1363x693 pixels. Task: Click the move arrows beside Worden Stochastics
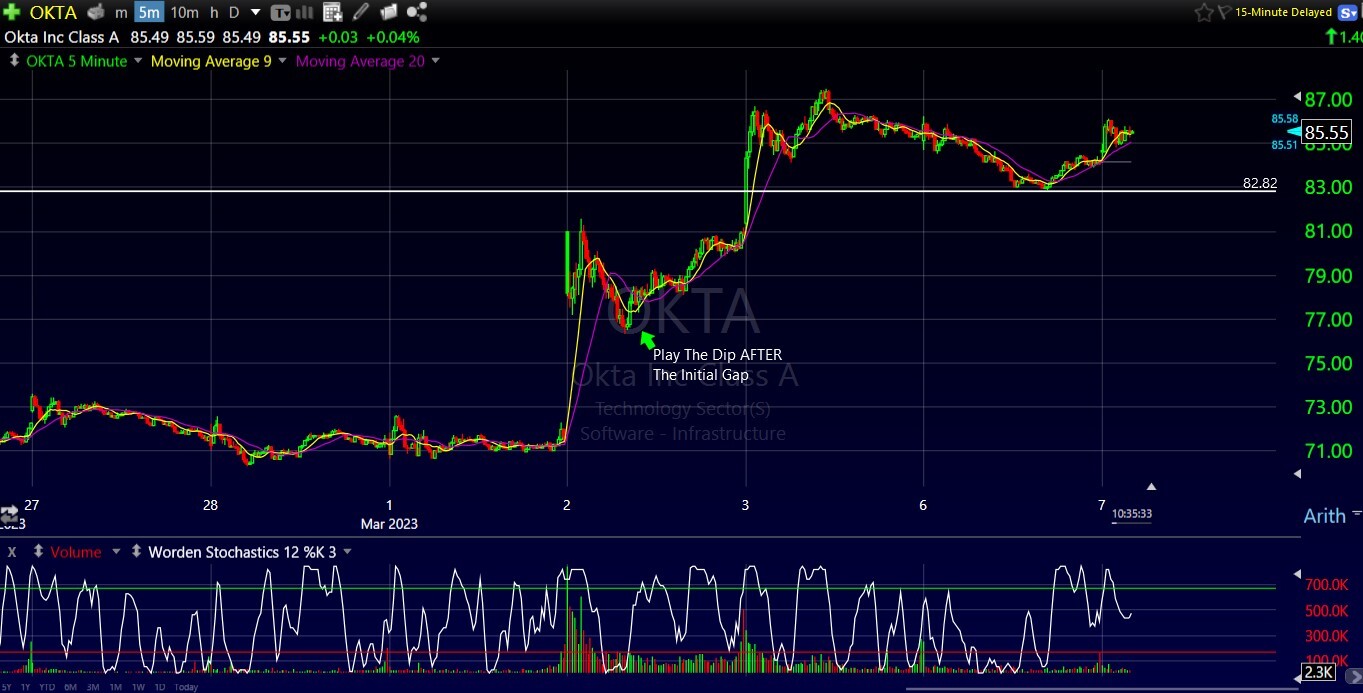135,551
